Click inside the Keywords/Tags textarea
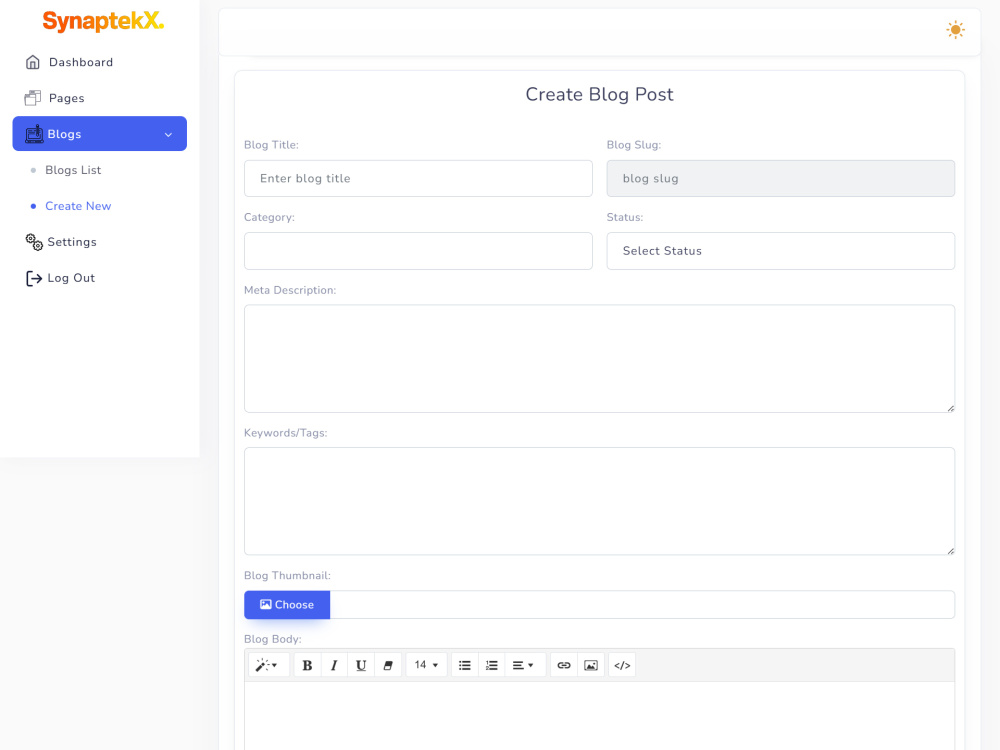Screen dimensions: 1000x750 599,501
